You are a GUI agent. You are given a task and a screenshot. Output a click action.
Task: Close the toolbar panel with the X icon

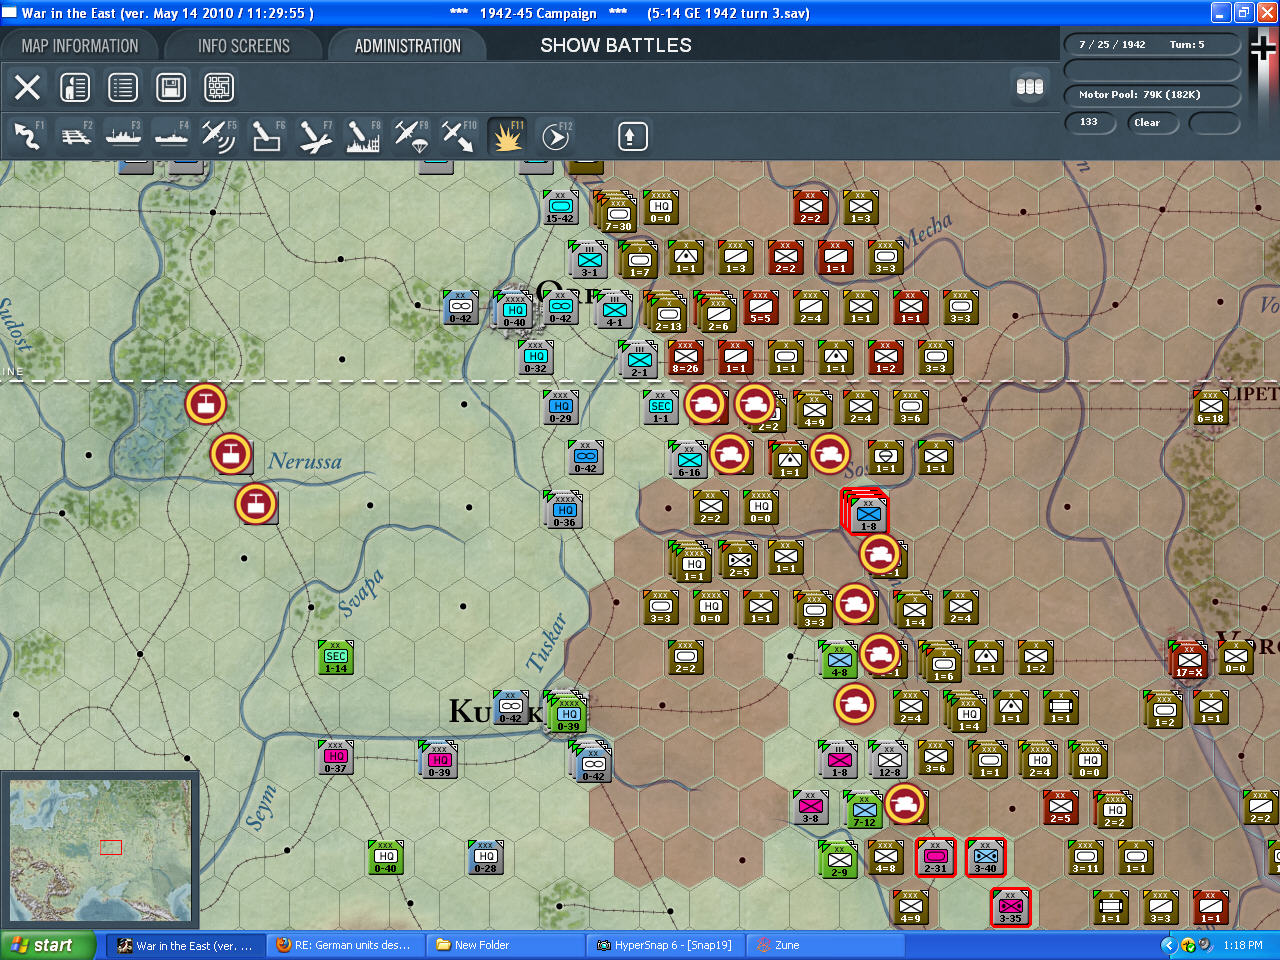(28, 87)
